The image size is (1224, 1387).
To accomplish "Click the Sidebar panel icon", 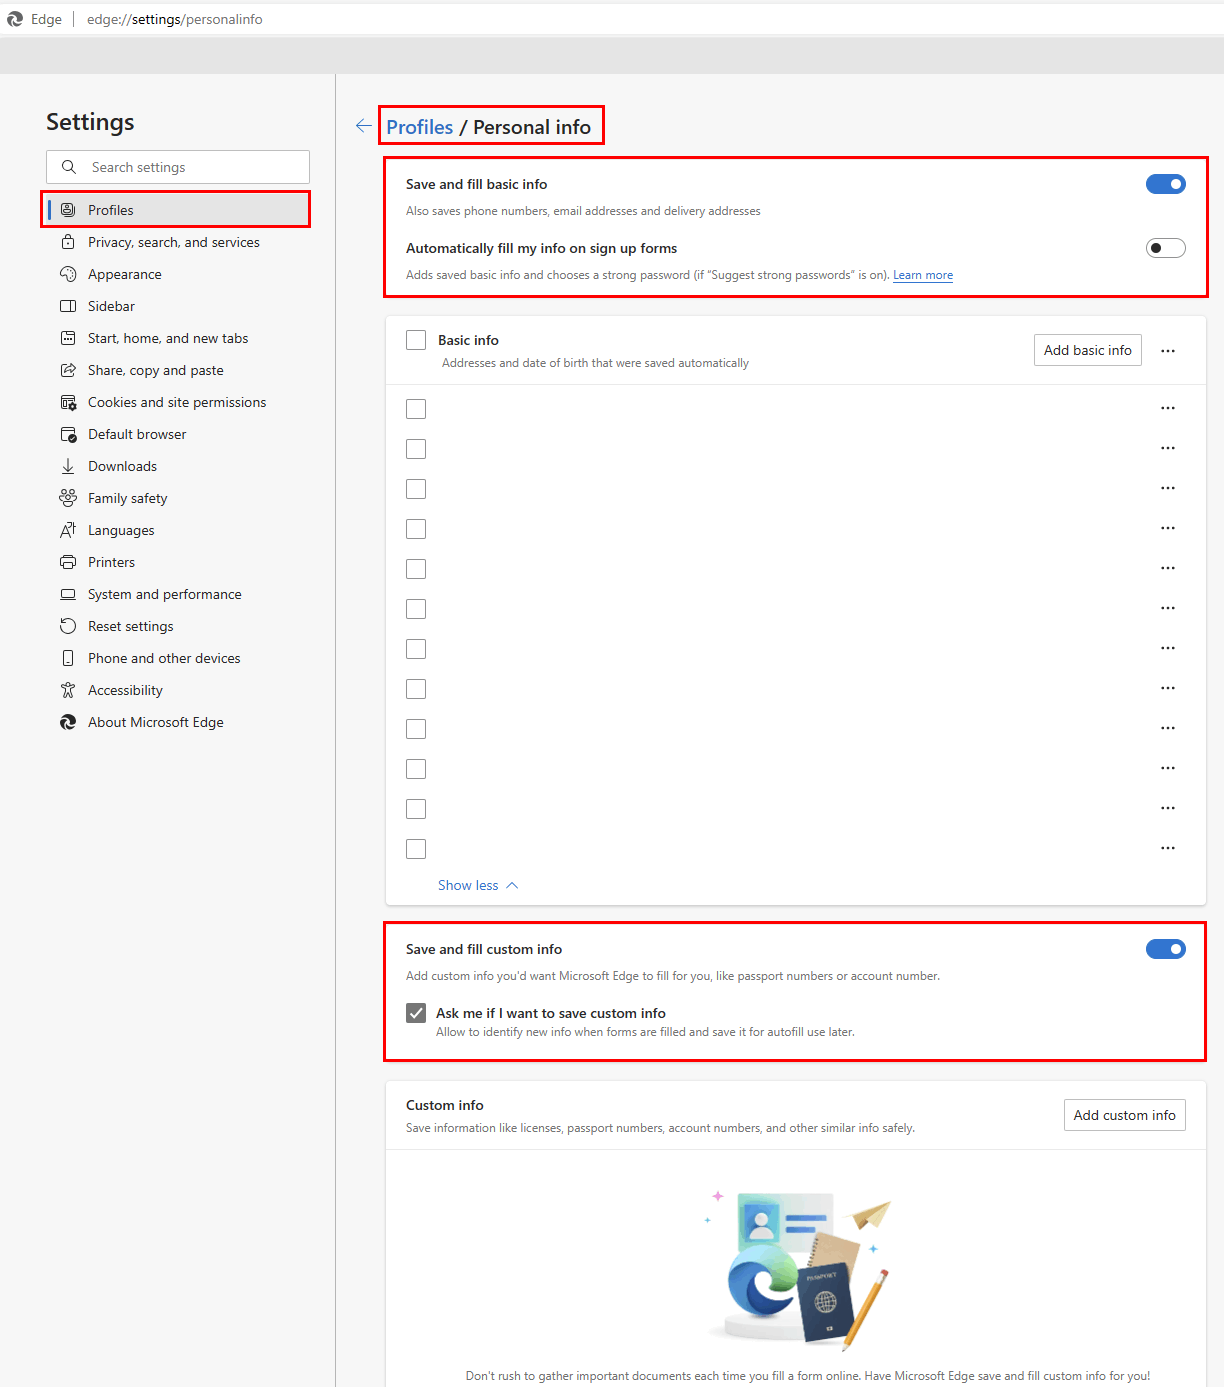I will click(68, 306).
